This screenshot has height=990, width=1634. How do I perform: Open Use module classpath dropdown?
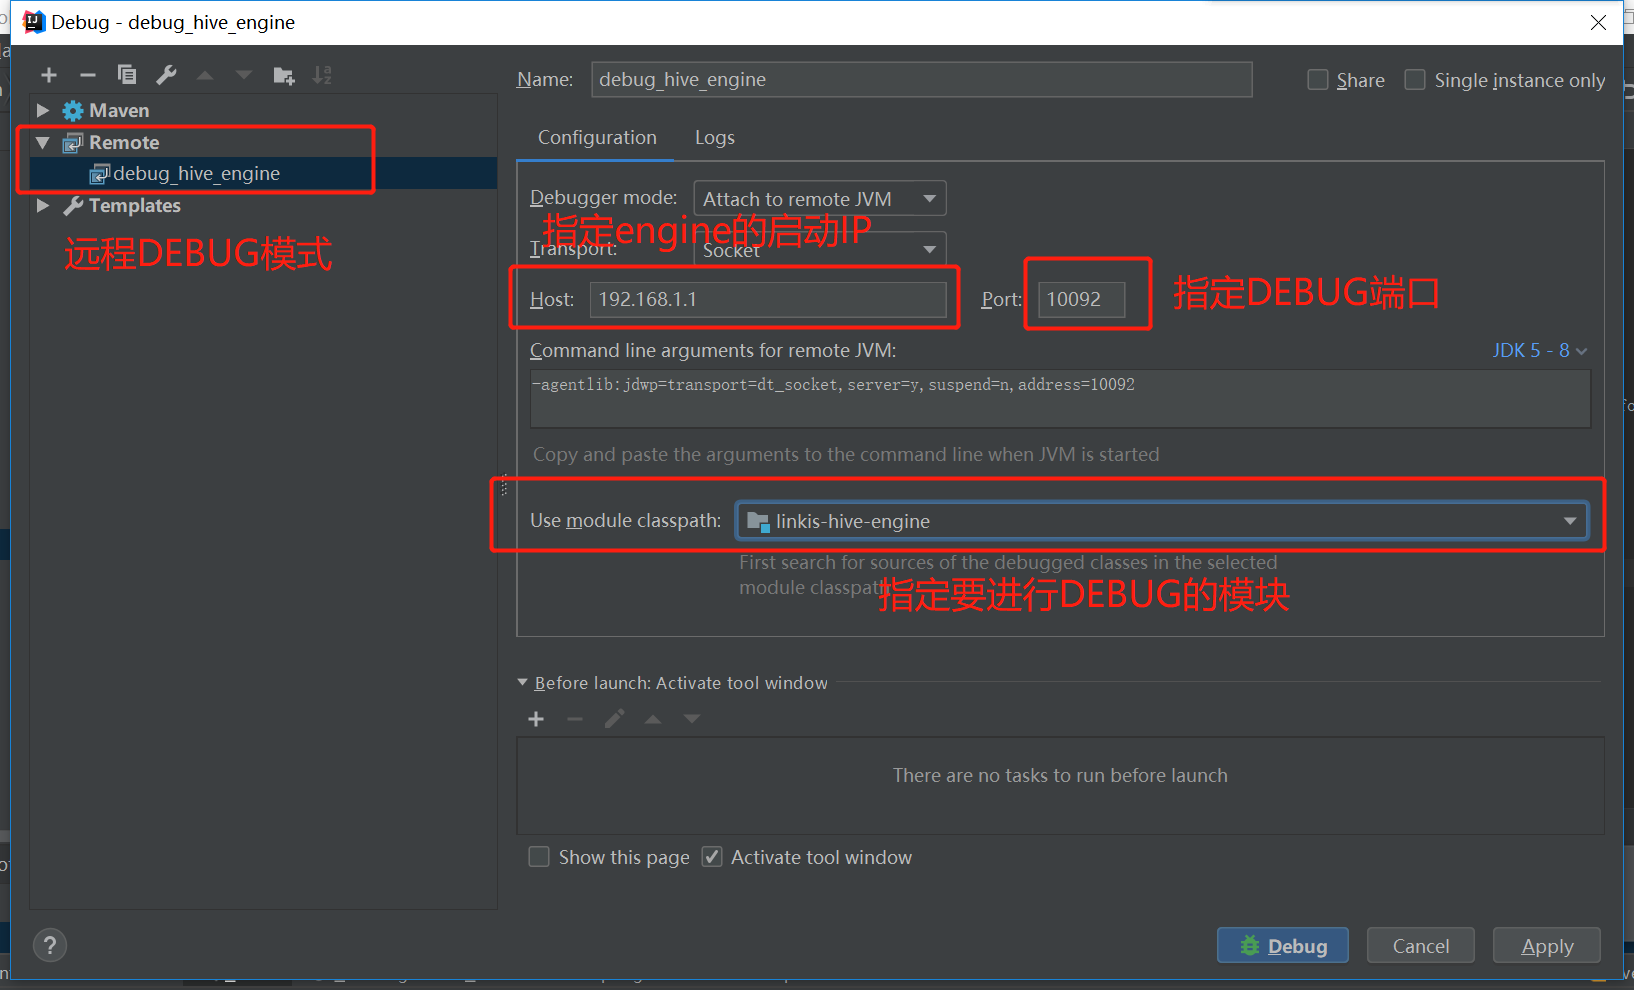(x=1161, y=521)
